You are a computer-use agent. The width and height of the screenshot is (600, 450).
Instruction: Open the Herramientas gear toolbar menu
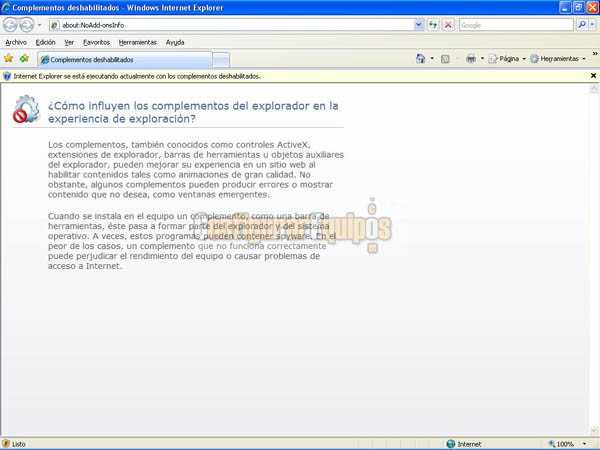coord(558,59)
